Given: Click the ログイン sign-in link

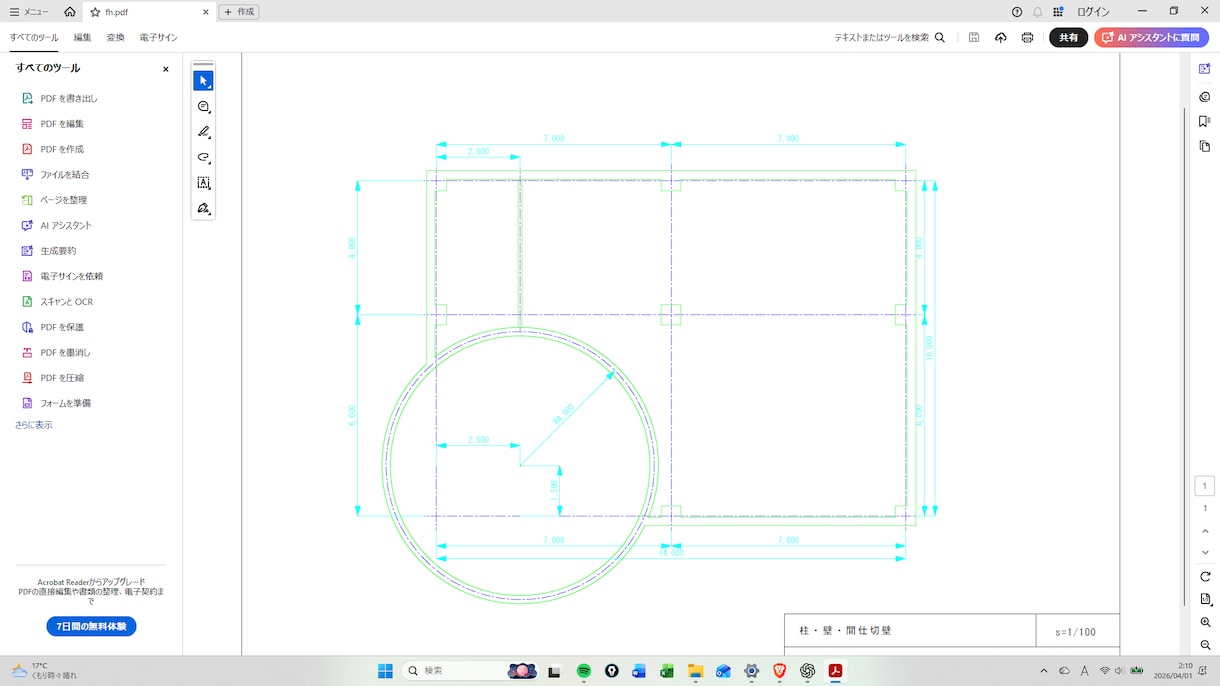Looking at the screenshot, I should [1093, 12].
